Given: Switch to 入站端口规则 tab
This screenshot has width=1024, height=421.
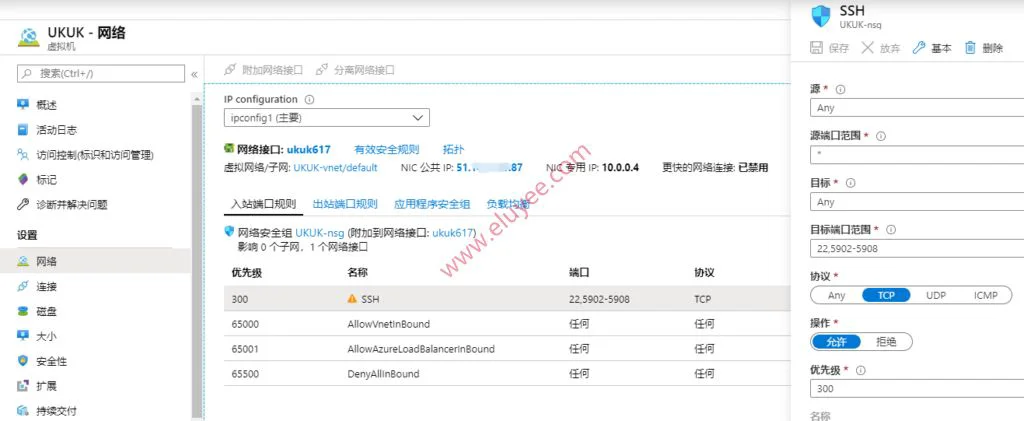Looking at the screenshot, I should tap(263, 204).
